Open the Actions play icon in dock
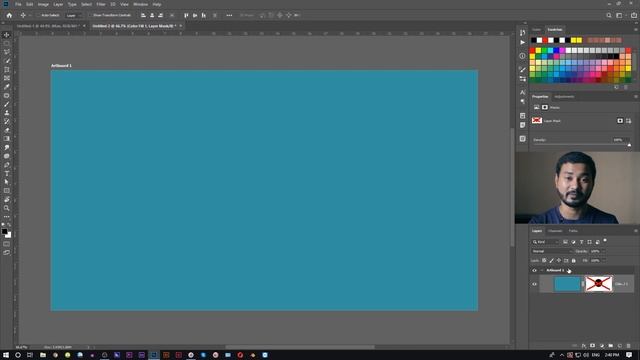Viewport: 640px width, 360px height. point(522,42)
